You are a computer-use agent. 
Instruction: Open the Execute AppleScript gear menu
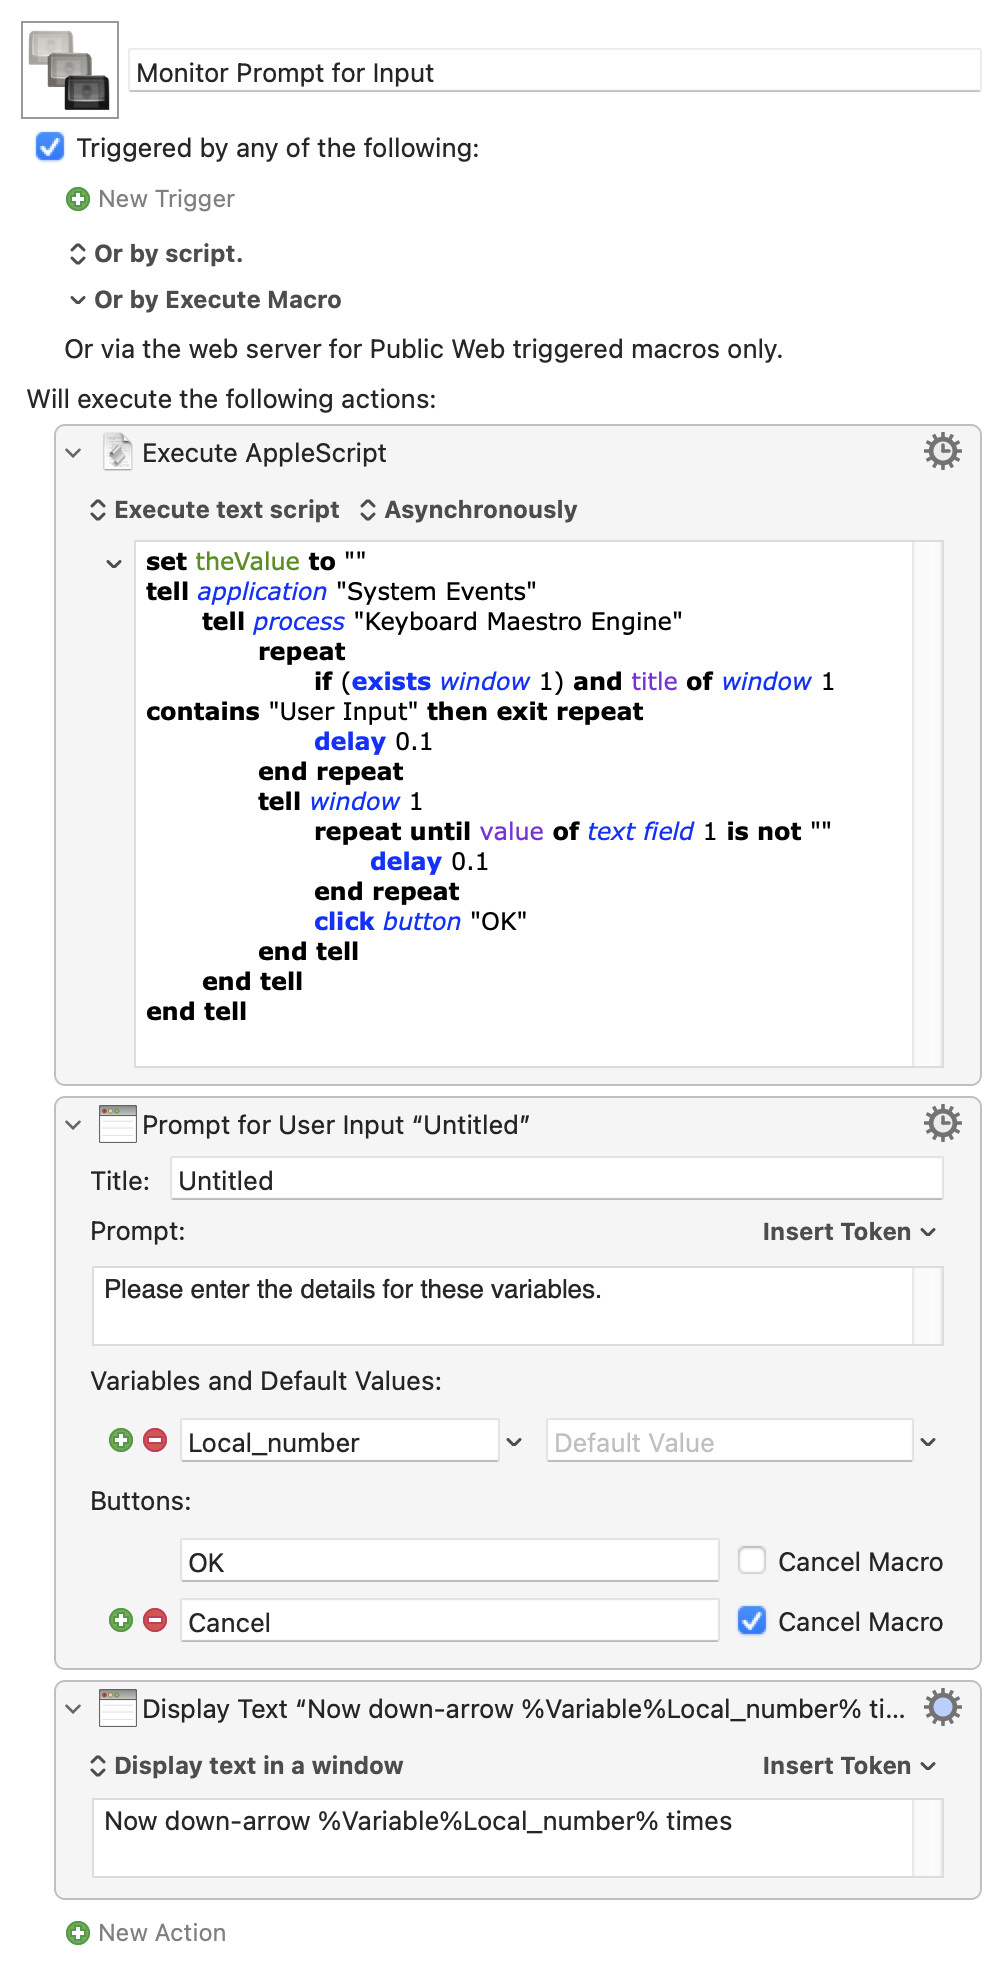click(x=942, y=452)
